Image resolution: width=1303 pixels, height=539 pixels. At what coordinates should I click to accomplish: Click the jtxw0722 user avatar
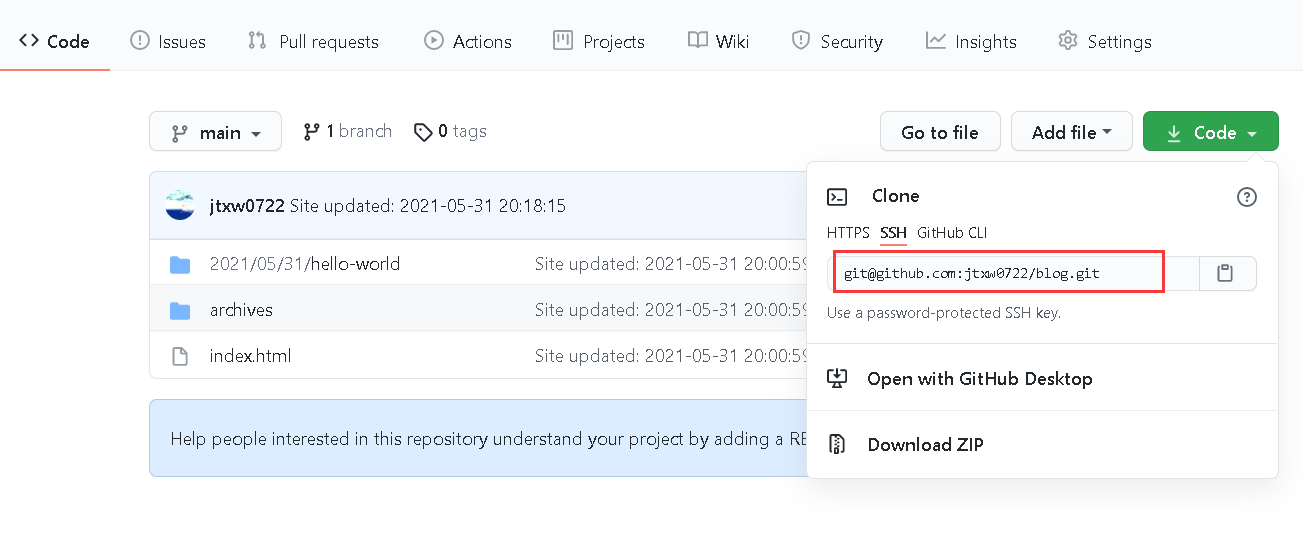point(180,206)
